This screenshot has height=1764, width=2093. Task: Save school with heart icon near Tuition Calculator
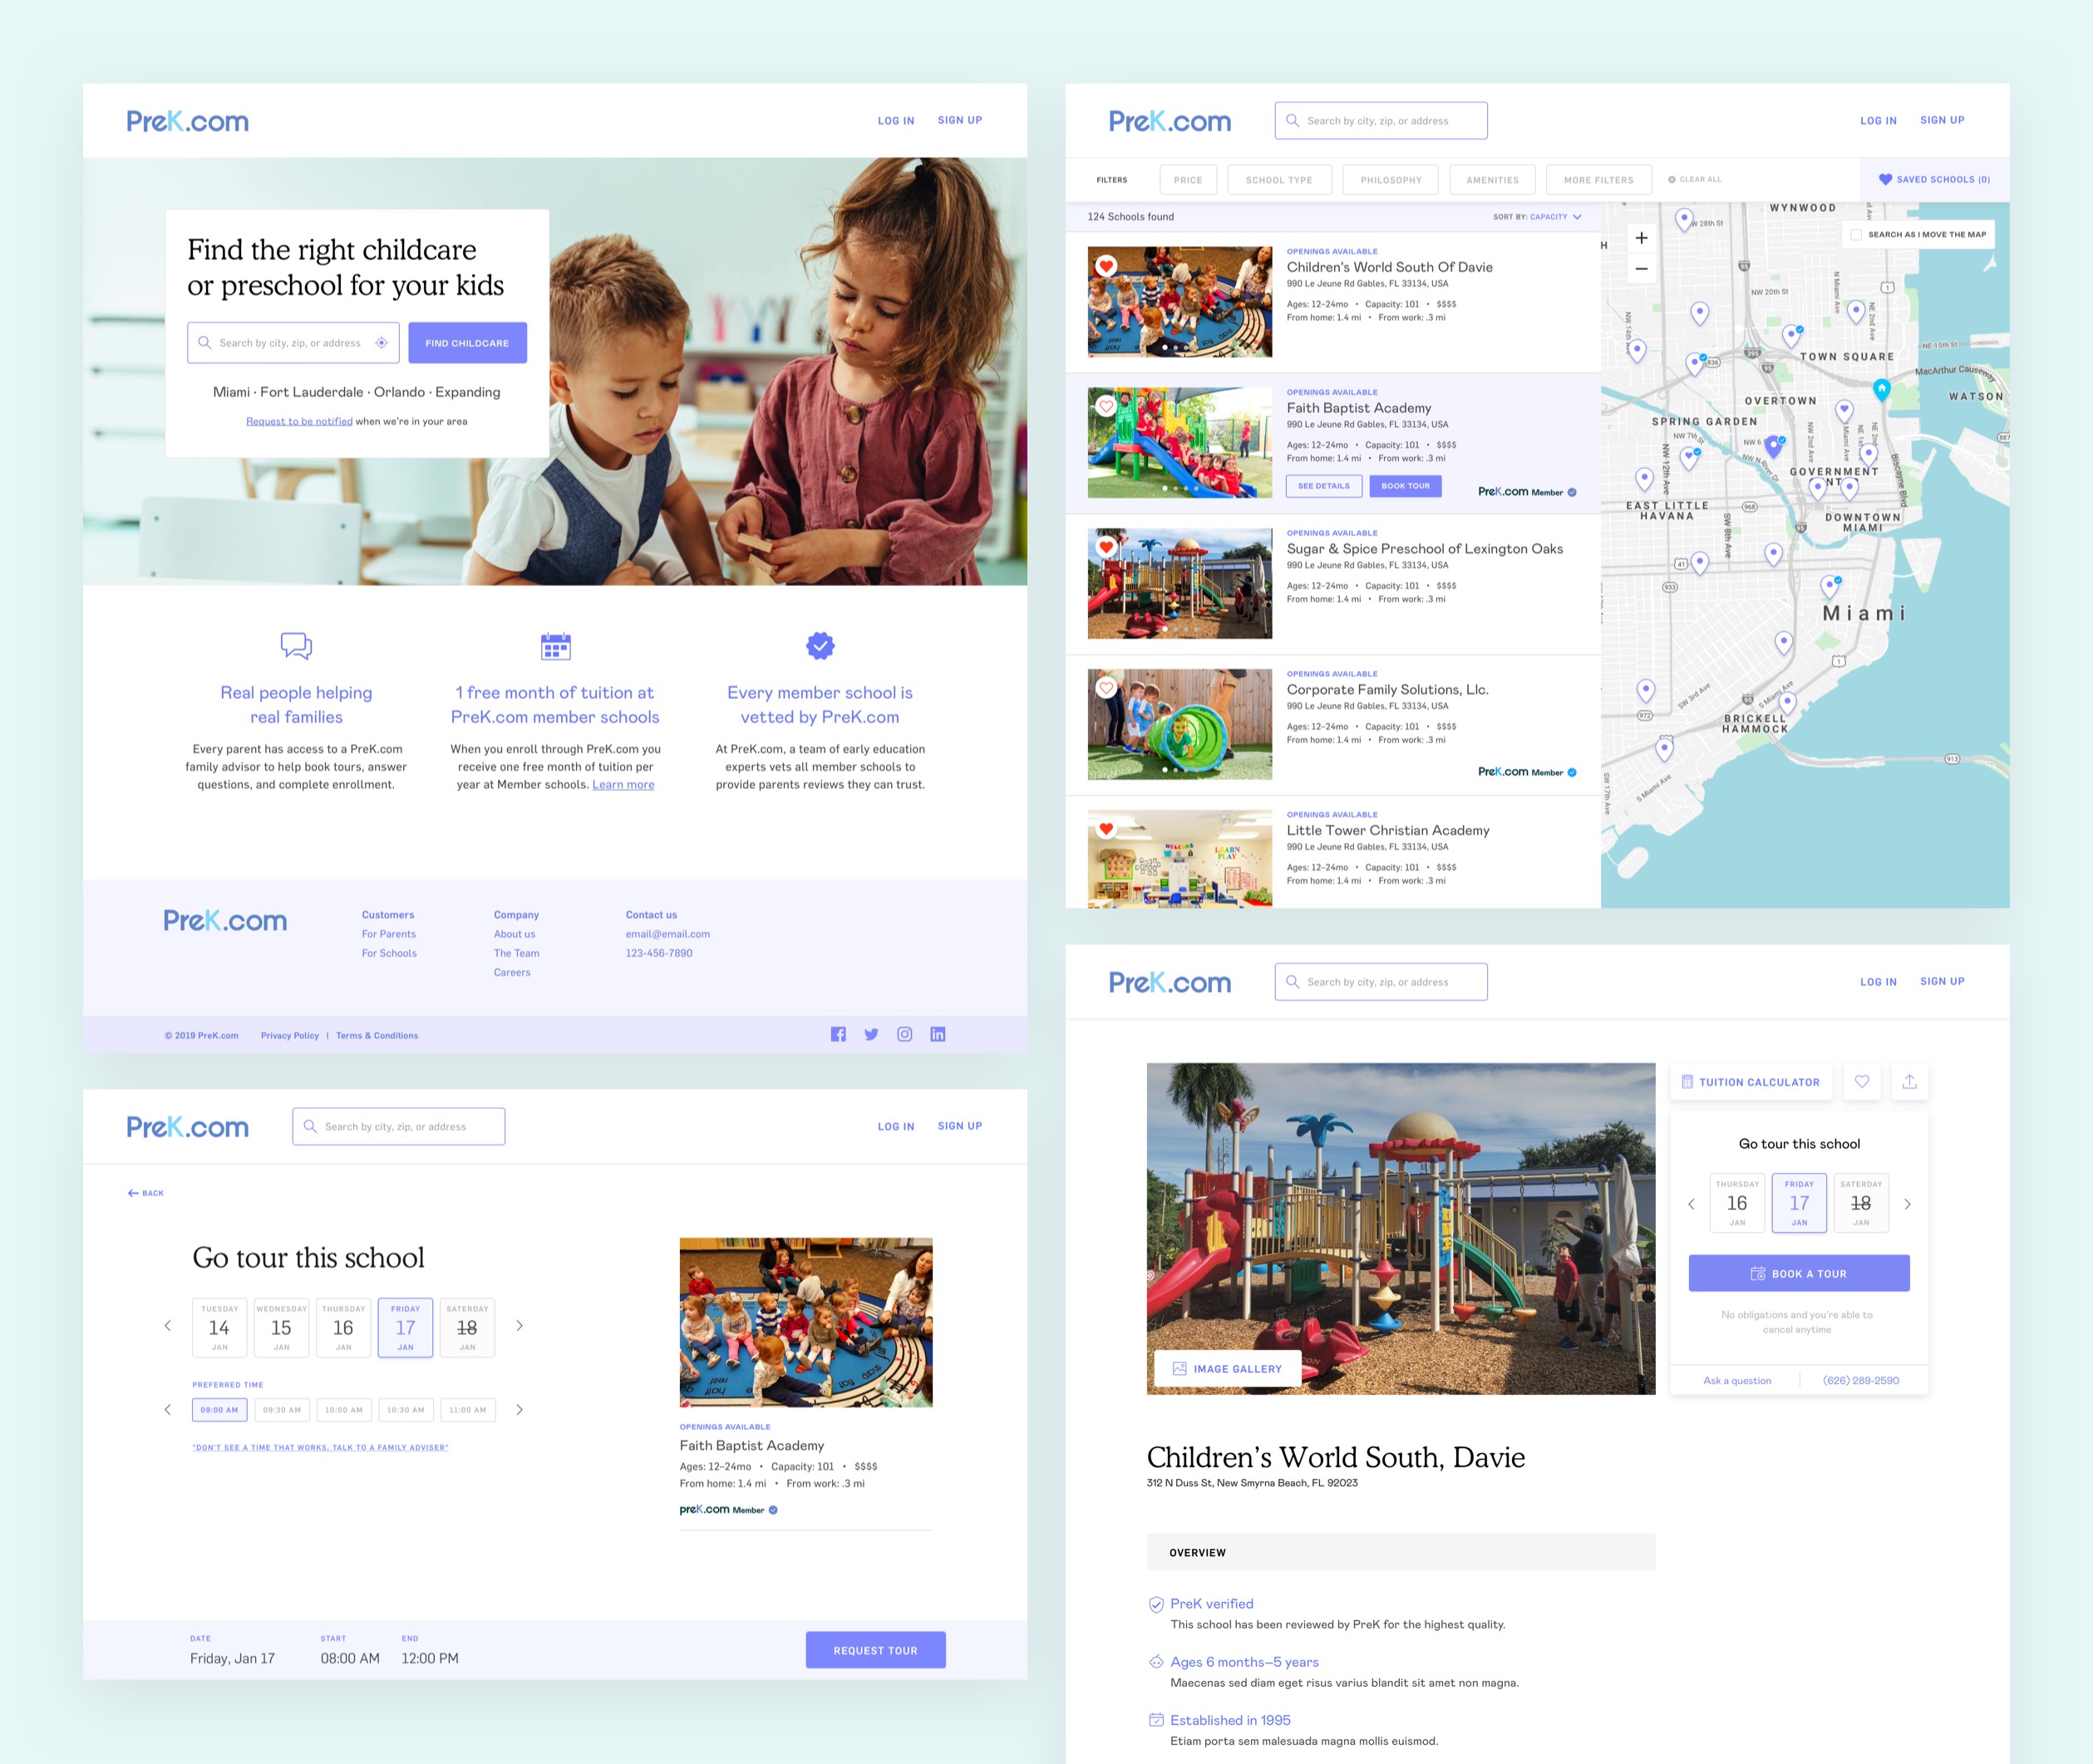(1861, 1081)
